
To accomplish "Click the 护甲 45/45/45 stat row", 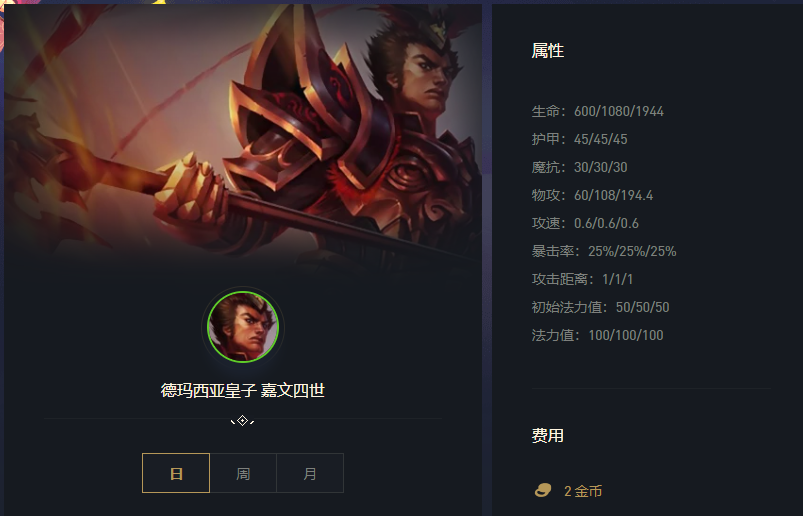I will 579,139.
